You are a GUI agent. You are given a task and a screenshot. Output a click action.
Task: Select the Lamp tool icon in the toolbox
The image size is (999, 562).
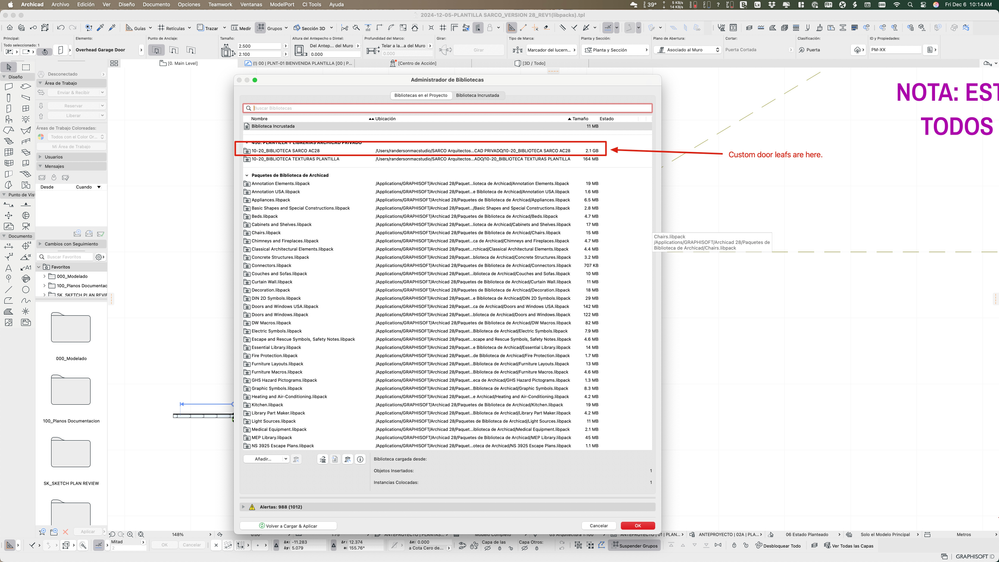point(25,119)
